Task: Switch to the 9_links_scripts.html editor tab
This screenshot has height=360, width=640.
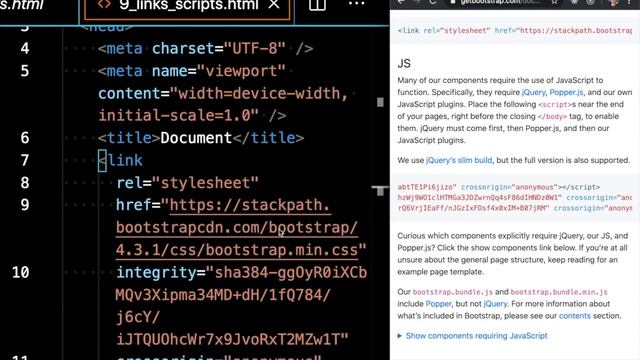Action: coord(187,9)
